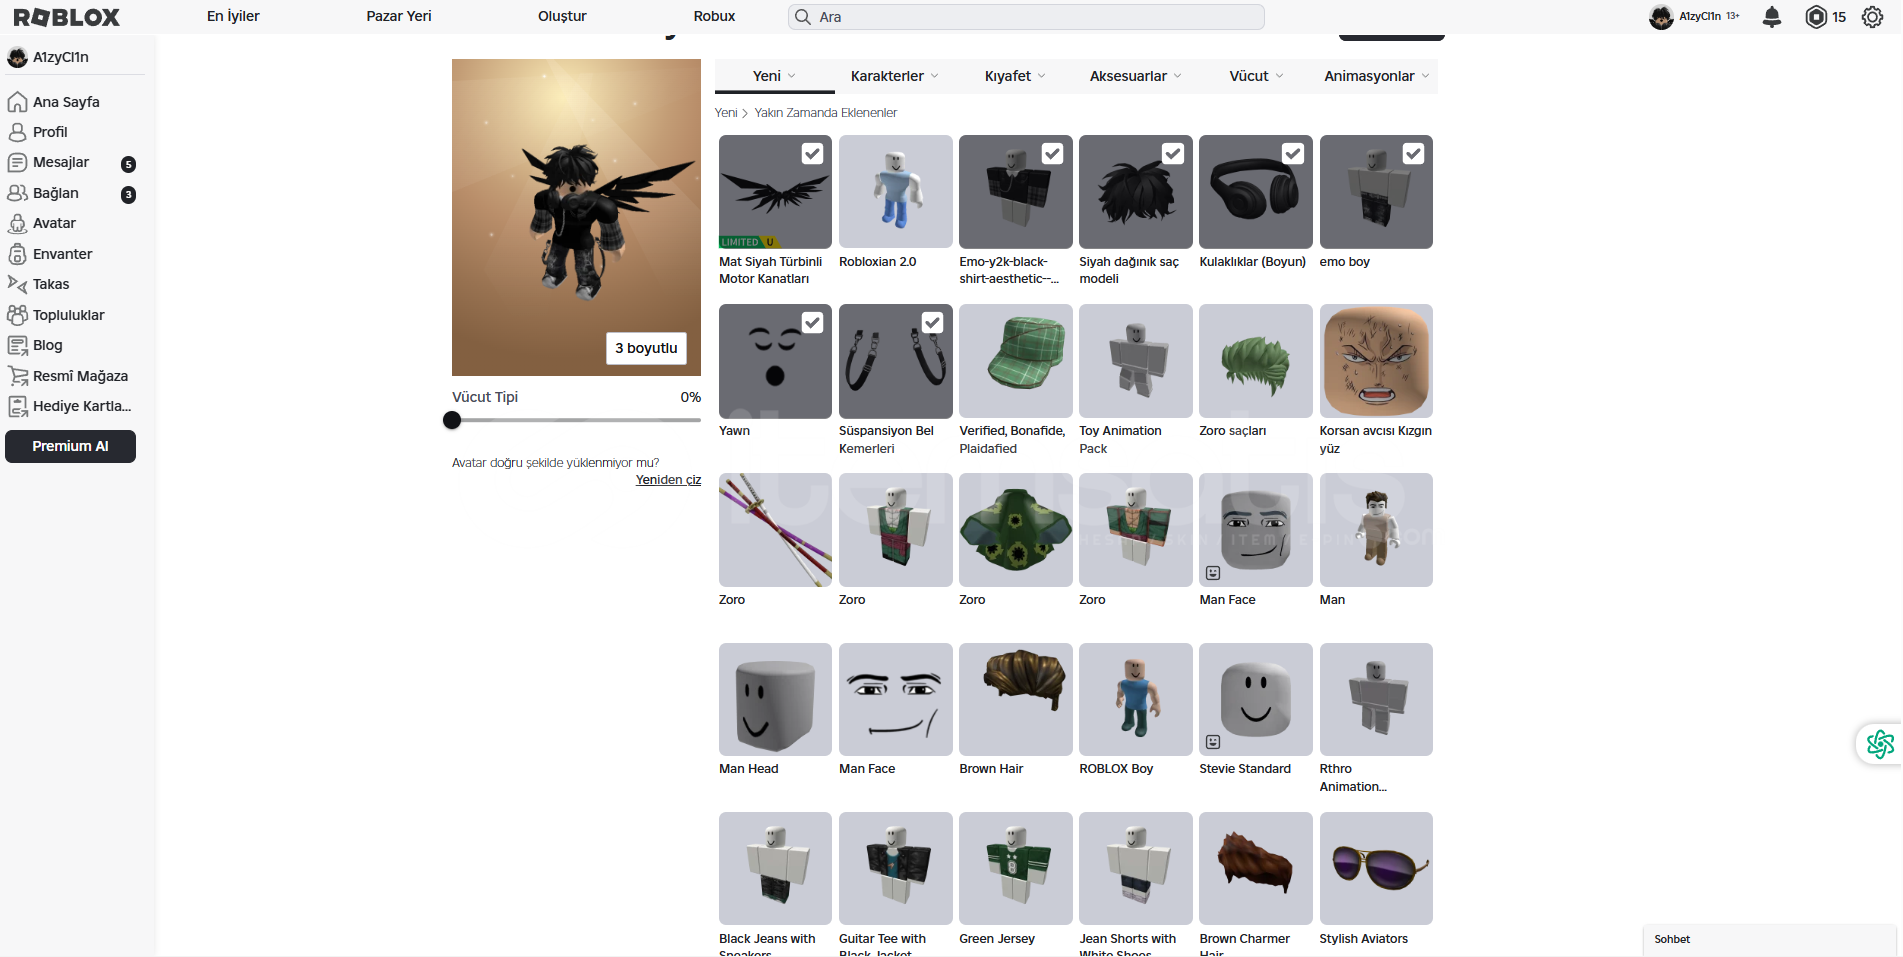Uncheck Siyah dağınık saç modeli

(x=1173, y=153)
